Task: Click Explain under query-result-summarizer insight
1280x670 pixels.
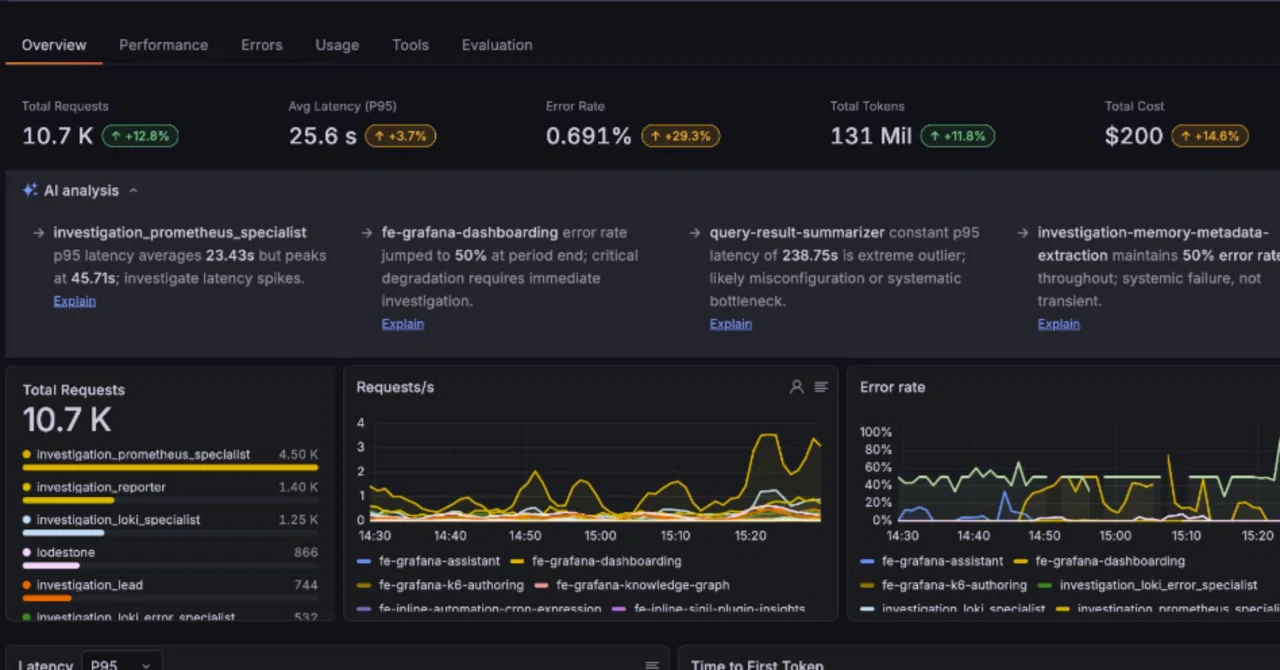Action: pos(731,324)
